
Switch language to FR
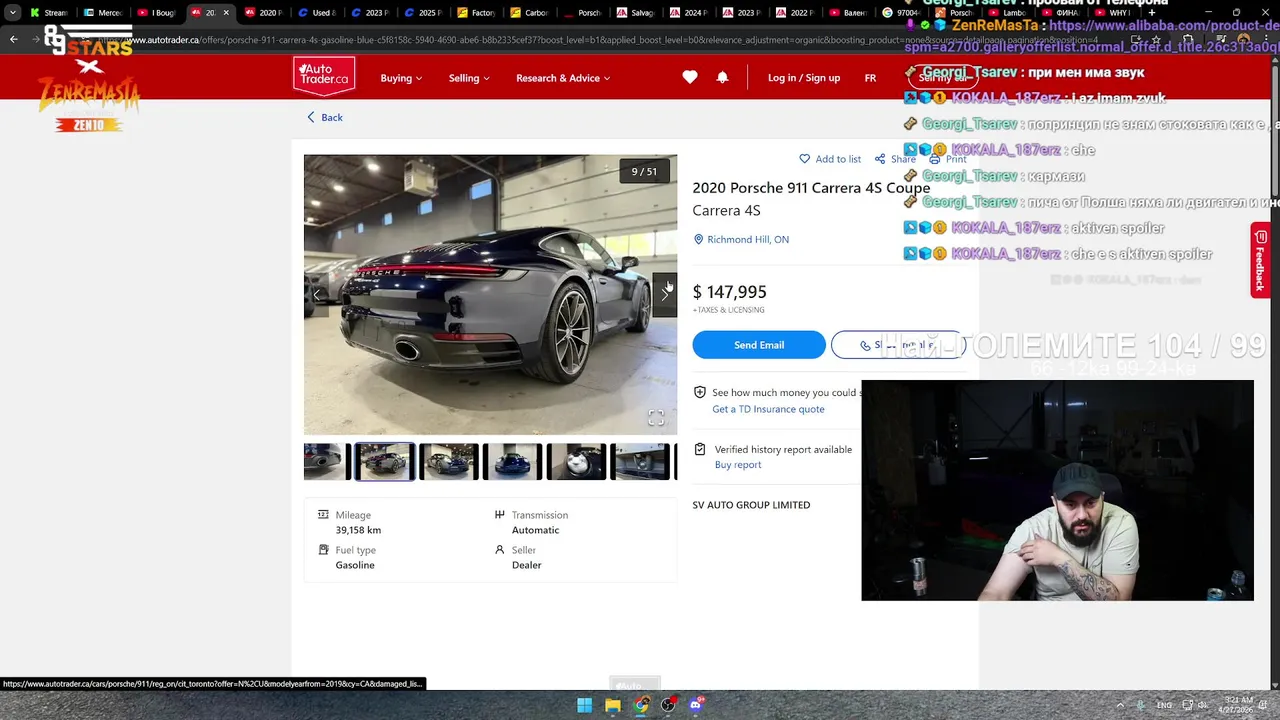coord(870,78)
